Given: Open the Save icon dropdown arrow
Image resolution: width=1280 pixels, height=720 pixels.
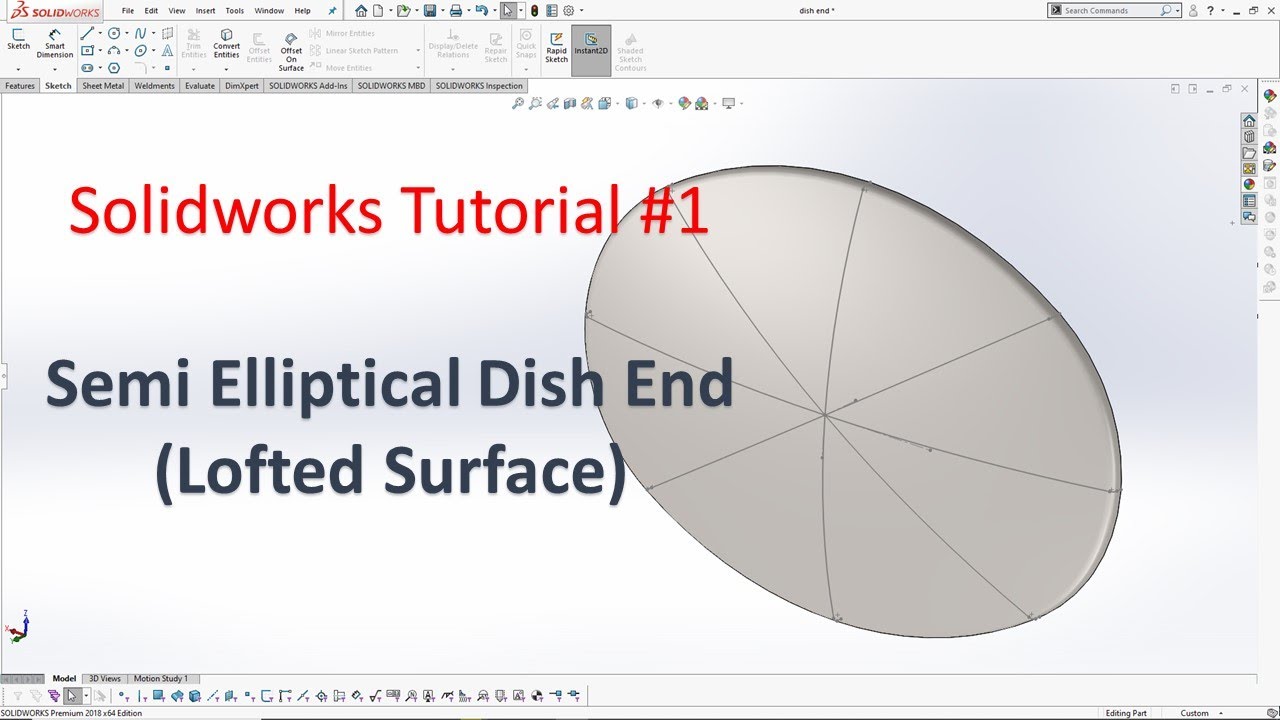Looking at the screenshot, I should 441,11.
